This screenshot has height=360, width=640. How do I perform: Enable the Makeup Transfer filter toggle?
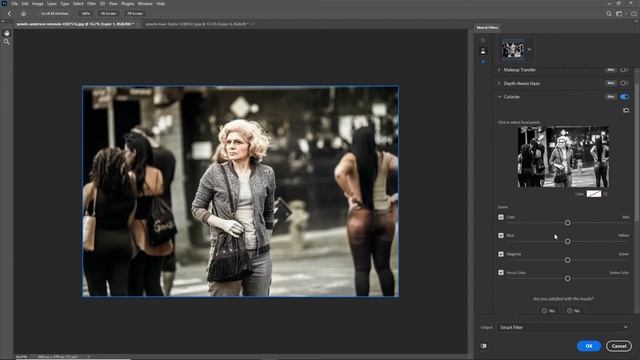coord(624,70)
